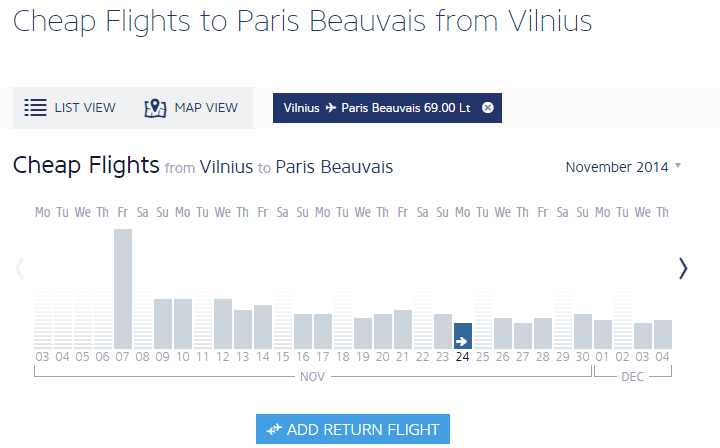The width and height of the screenshot is (720, 448).
Task: Choose the price bar for November 12
Action: coord(223,323)
